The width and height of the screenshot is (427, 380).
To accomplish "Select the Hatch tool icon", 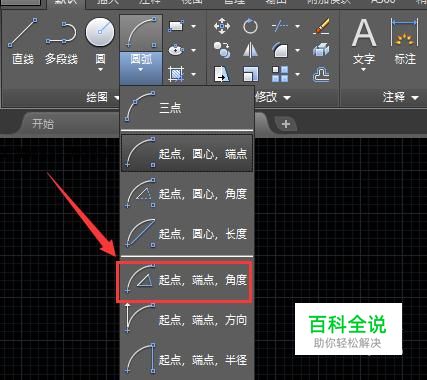I will click(176, 74).
